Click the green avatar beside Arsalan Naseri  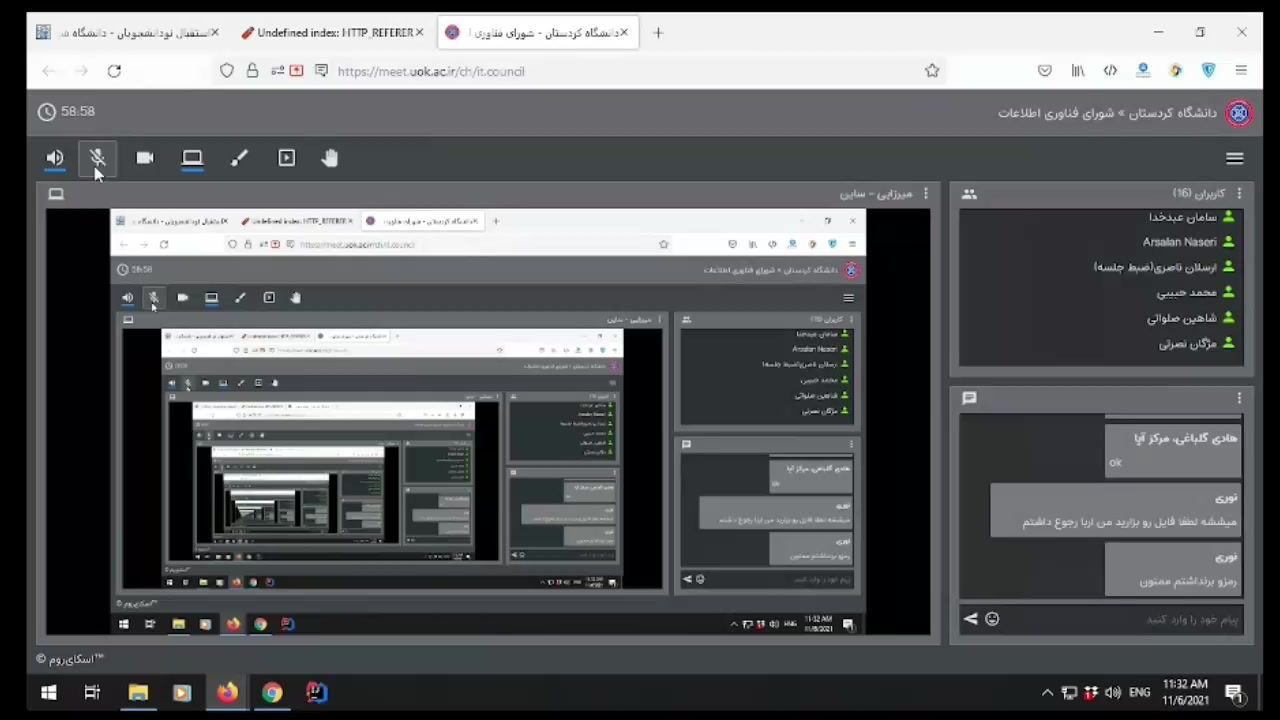[1228, 242]
